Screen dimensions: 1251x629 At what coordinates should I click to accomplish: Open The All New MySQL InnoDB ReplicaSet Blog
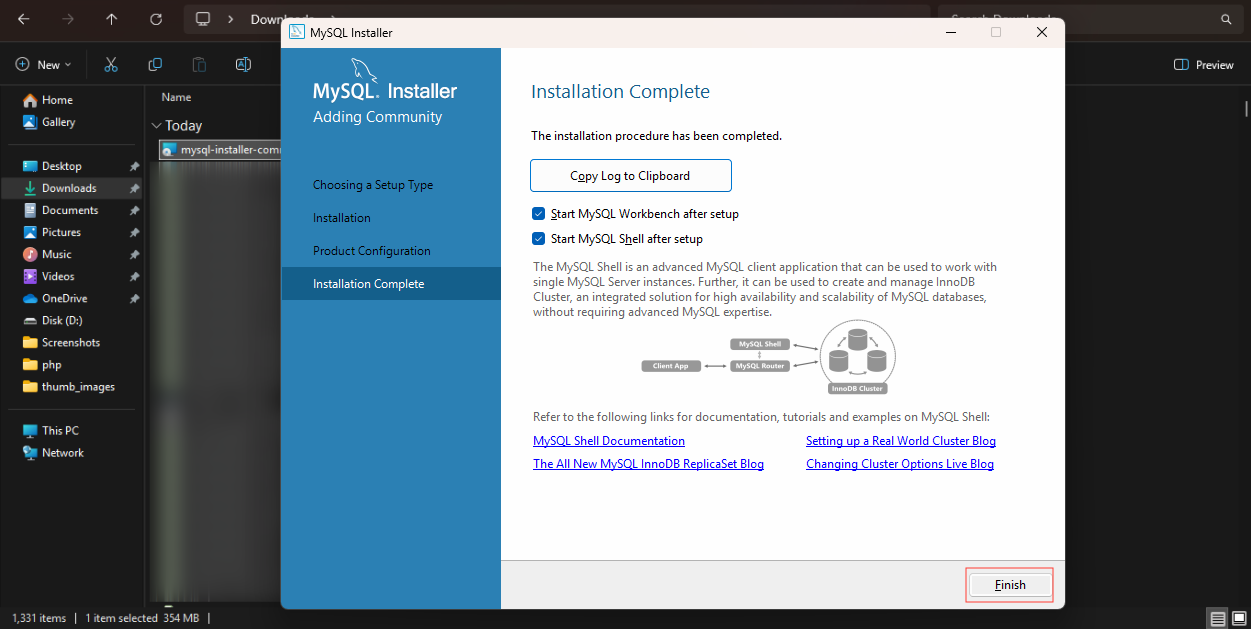pyautogui.click(x=648, y=464)
